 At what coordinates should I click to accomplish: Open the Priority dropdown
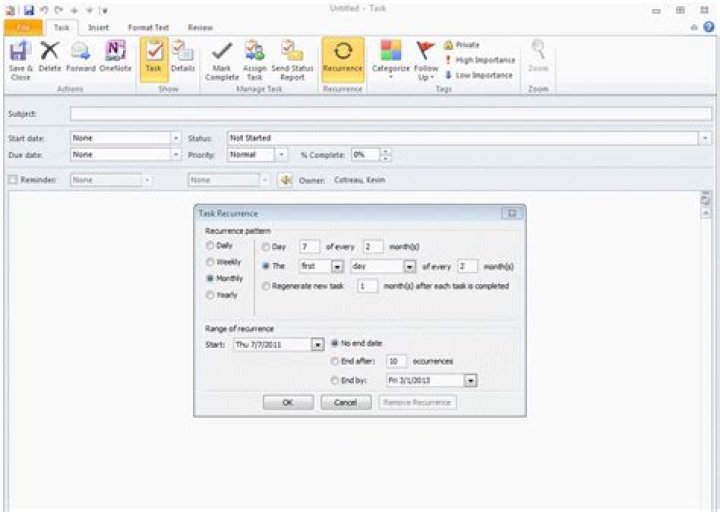click(x=281, y=155)
